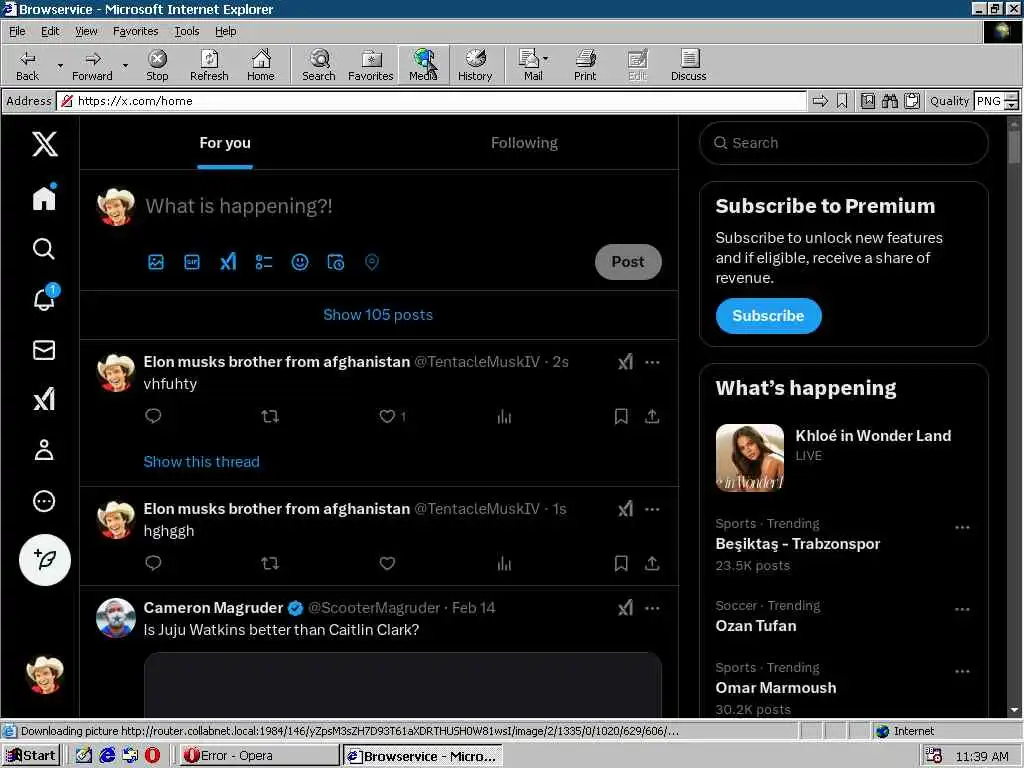1024x768 pixels.
Task: Open emoji picker in composer
Action: coord(300,263)
